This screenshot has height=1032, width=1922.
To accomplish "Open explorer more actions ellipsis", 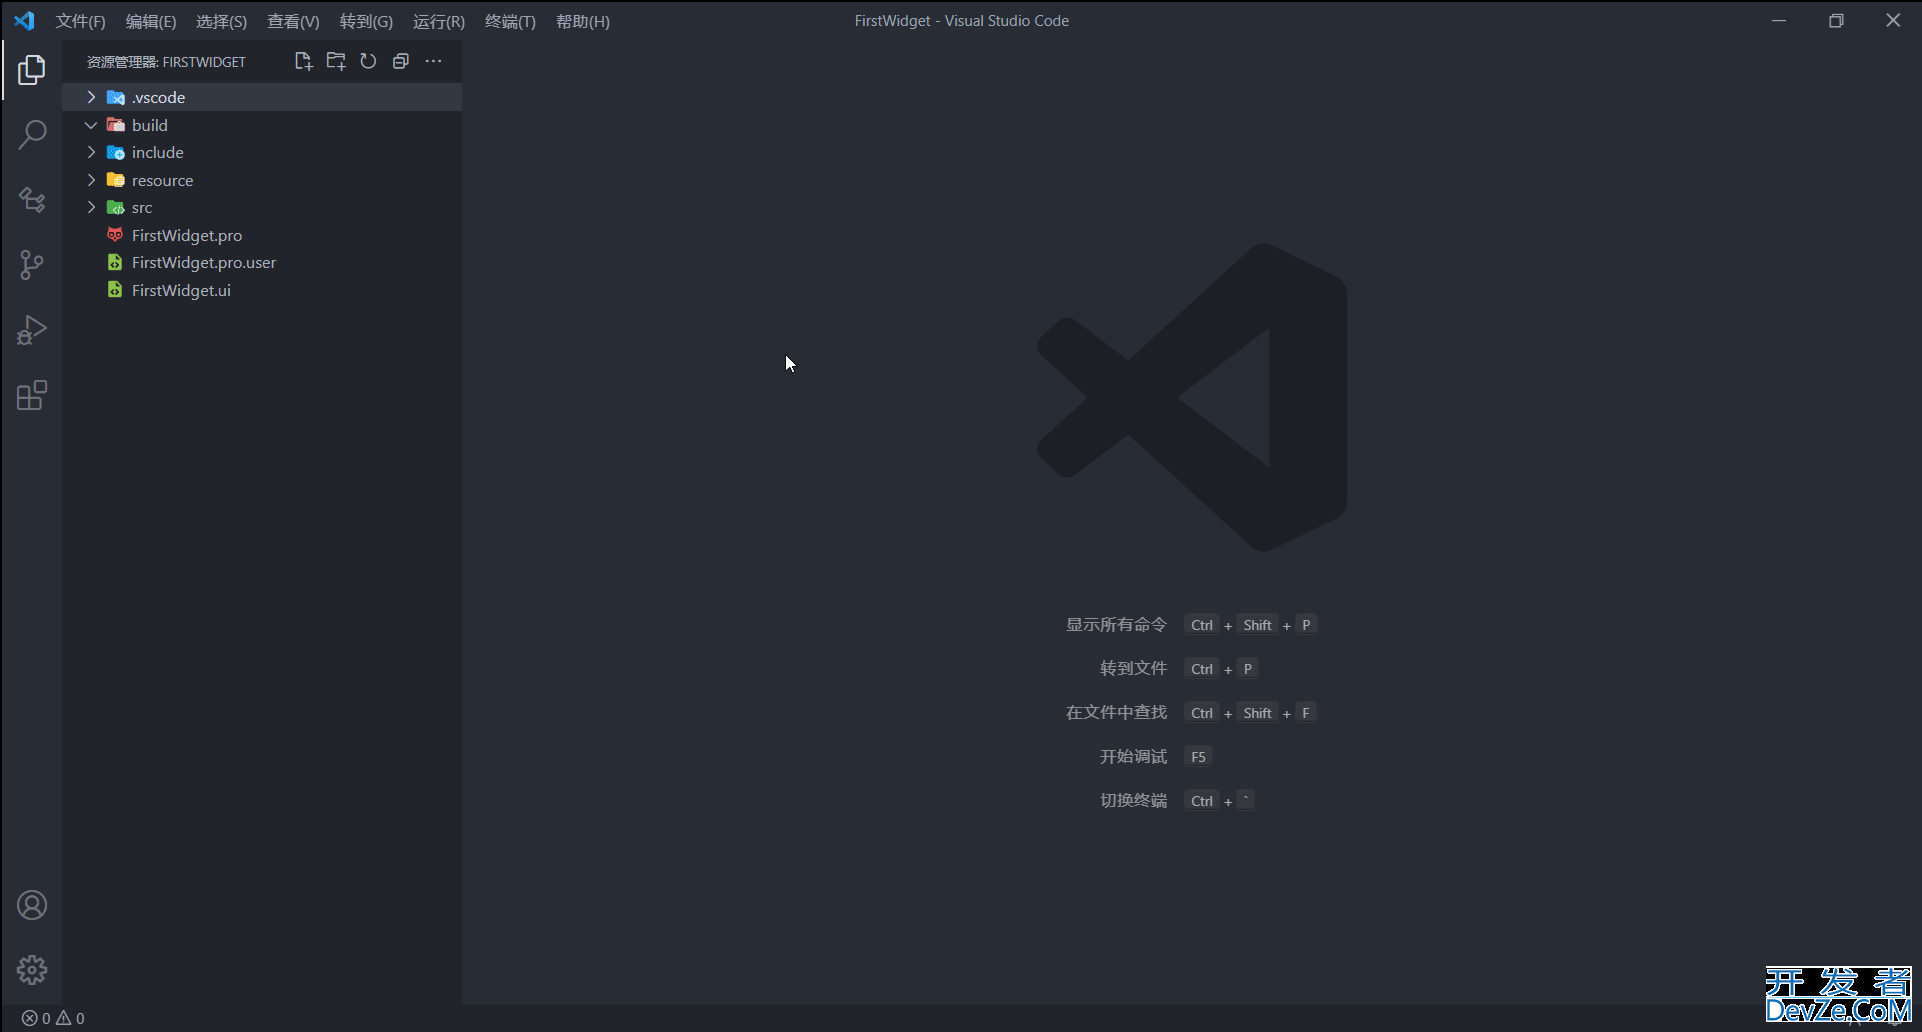I will [433, 61].
